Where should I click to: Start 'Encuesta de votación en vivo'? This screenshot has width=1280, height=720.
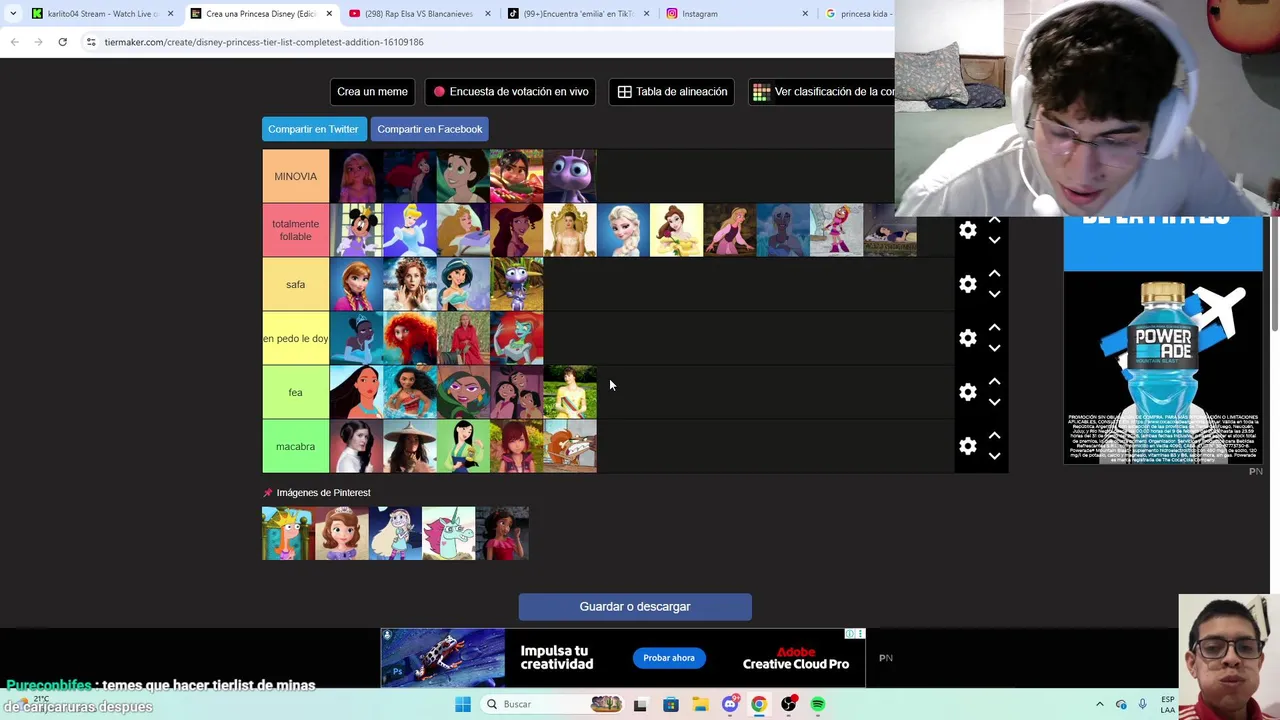510,92
